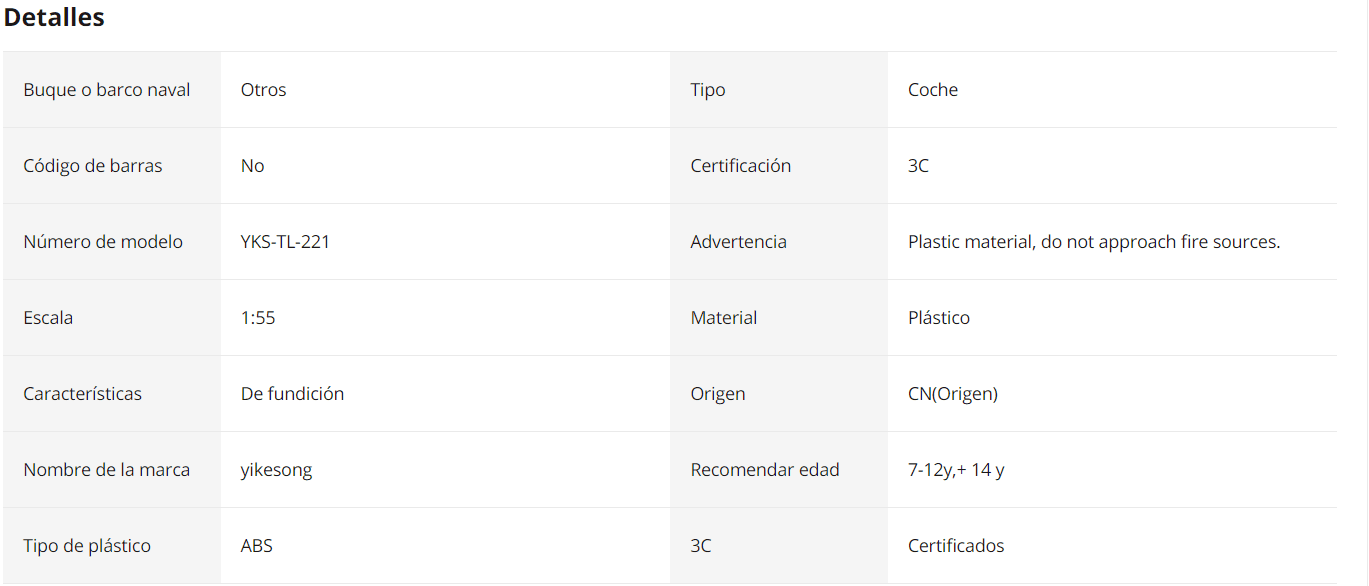Click the Nombre de la marca label
The width and height of the screenshot is (1369, 586).
(x=107, y=470)
